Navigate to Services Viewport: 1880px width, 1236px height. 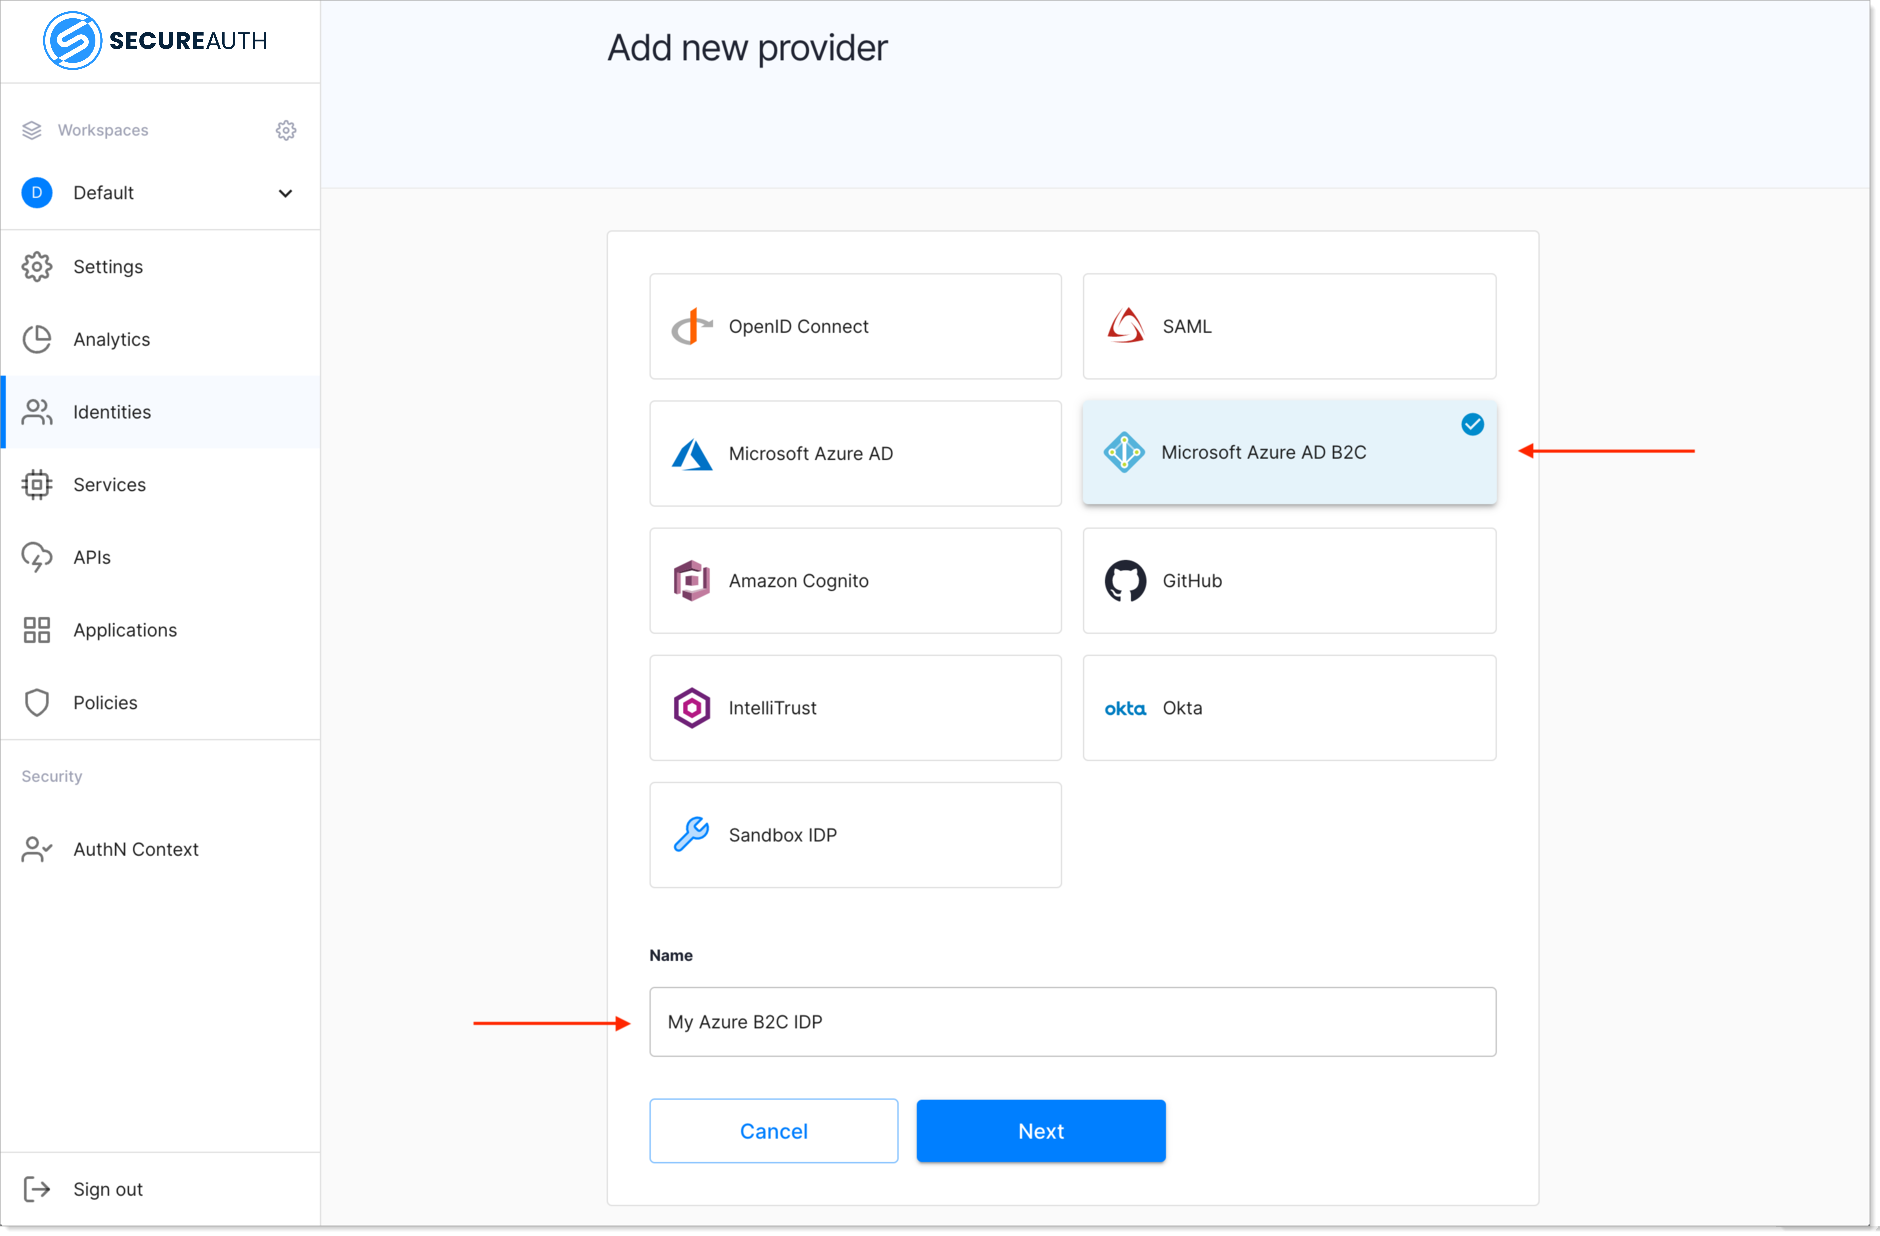click(x=160, y=485)
